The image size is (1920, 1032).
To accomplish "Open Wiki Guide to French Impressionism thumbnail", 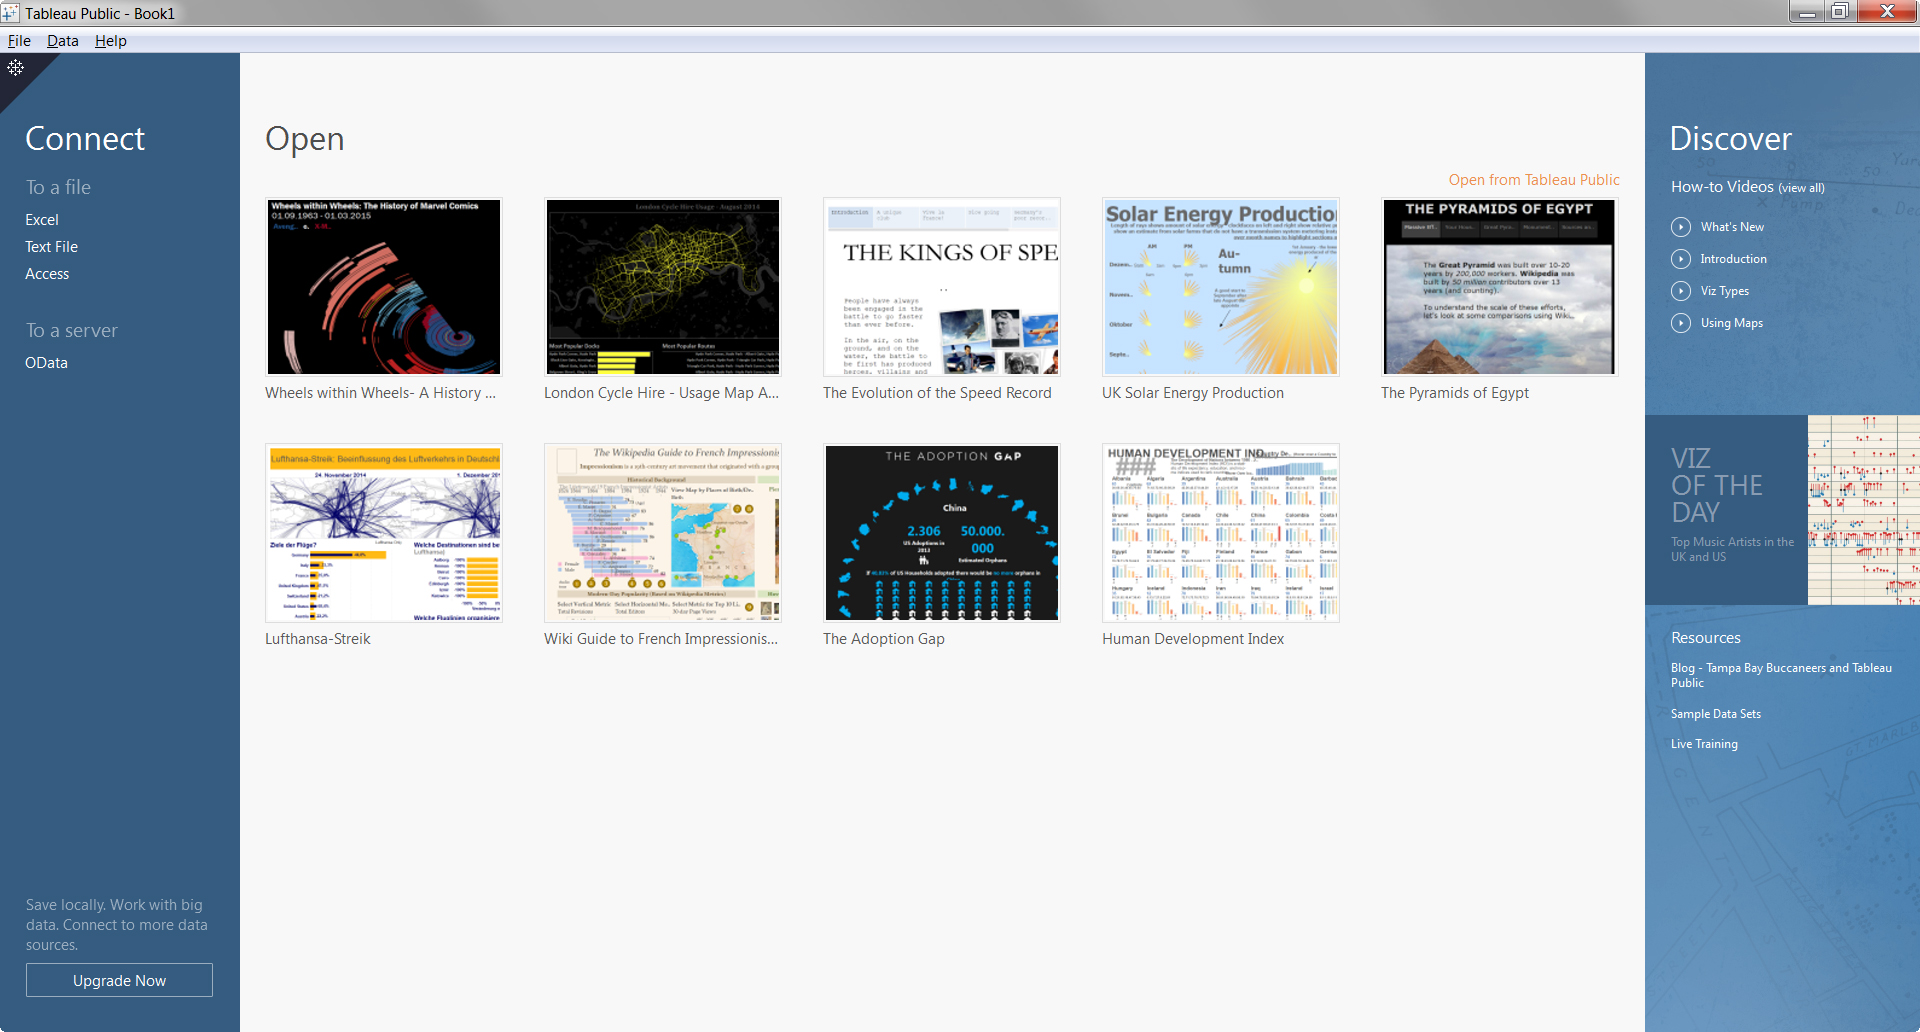I will 663,533.
